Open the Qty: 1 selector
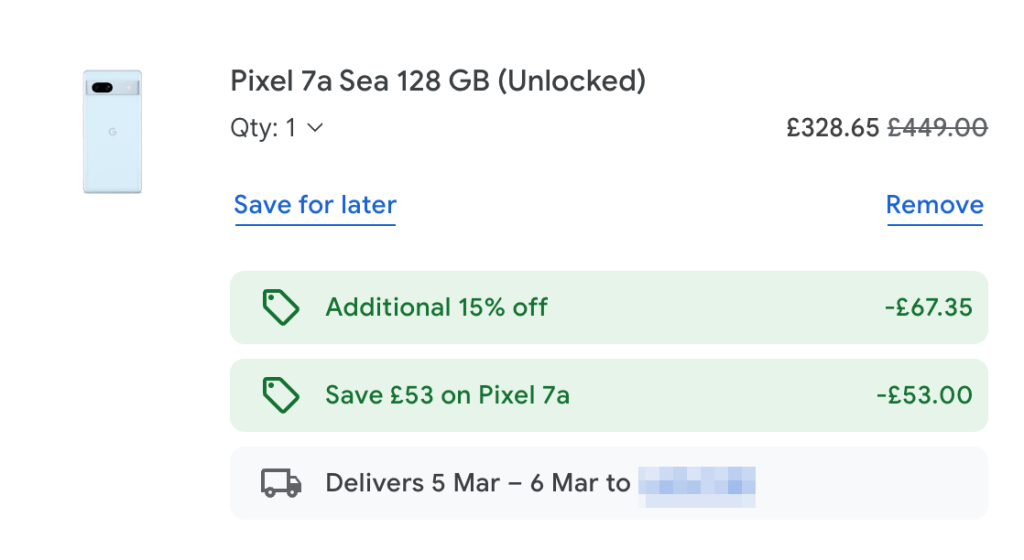The width and height of the screenshot is (1024, 560). click(277, 128)
